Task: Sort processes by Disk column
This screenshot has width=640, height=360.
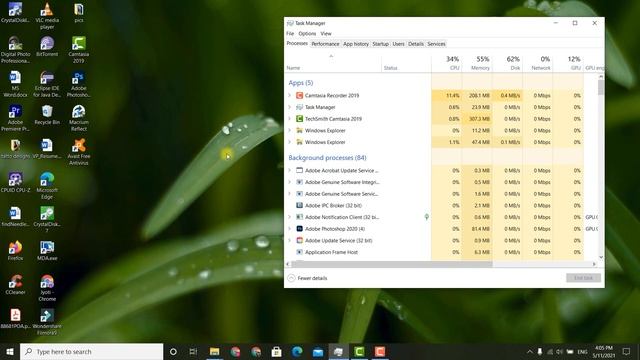Action: (507, 63)
